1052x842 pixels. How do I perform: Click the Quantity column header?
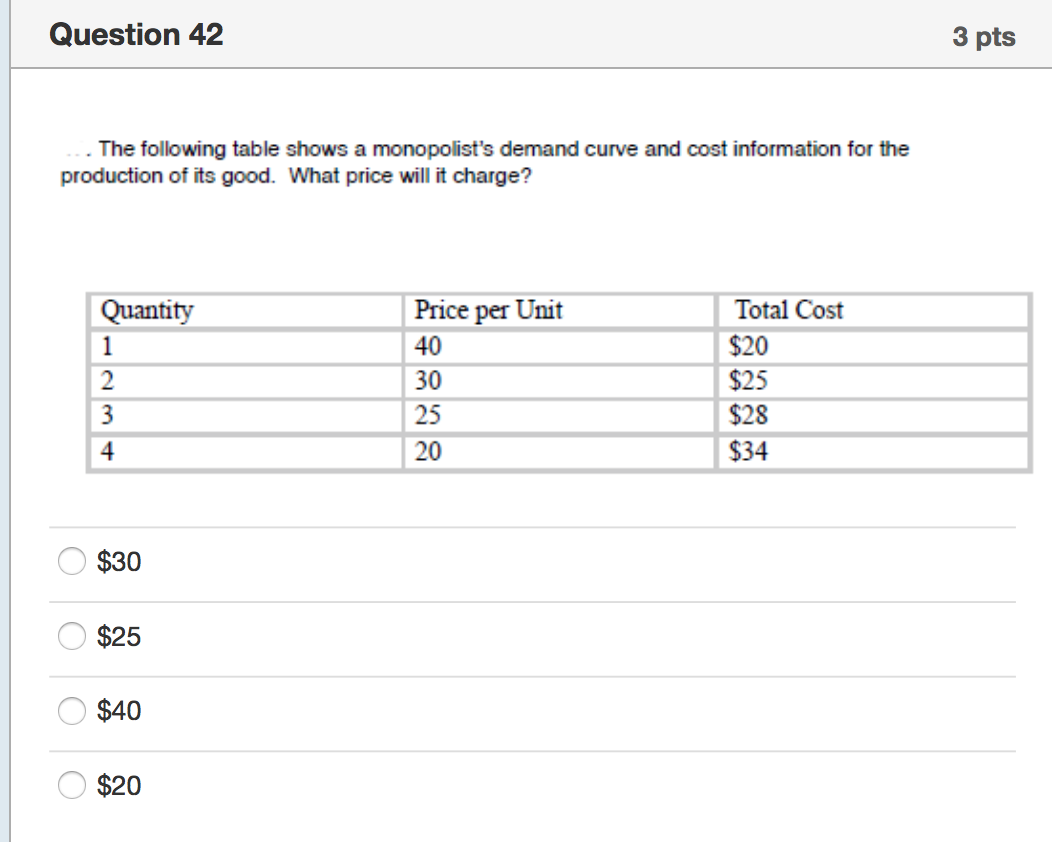coord(148,311)
